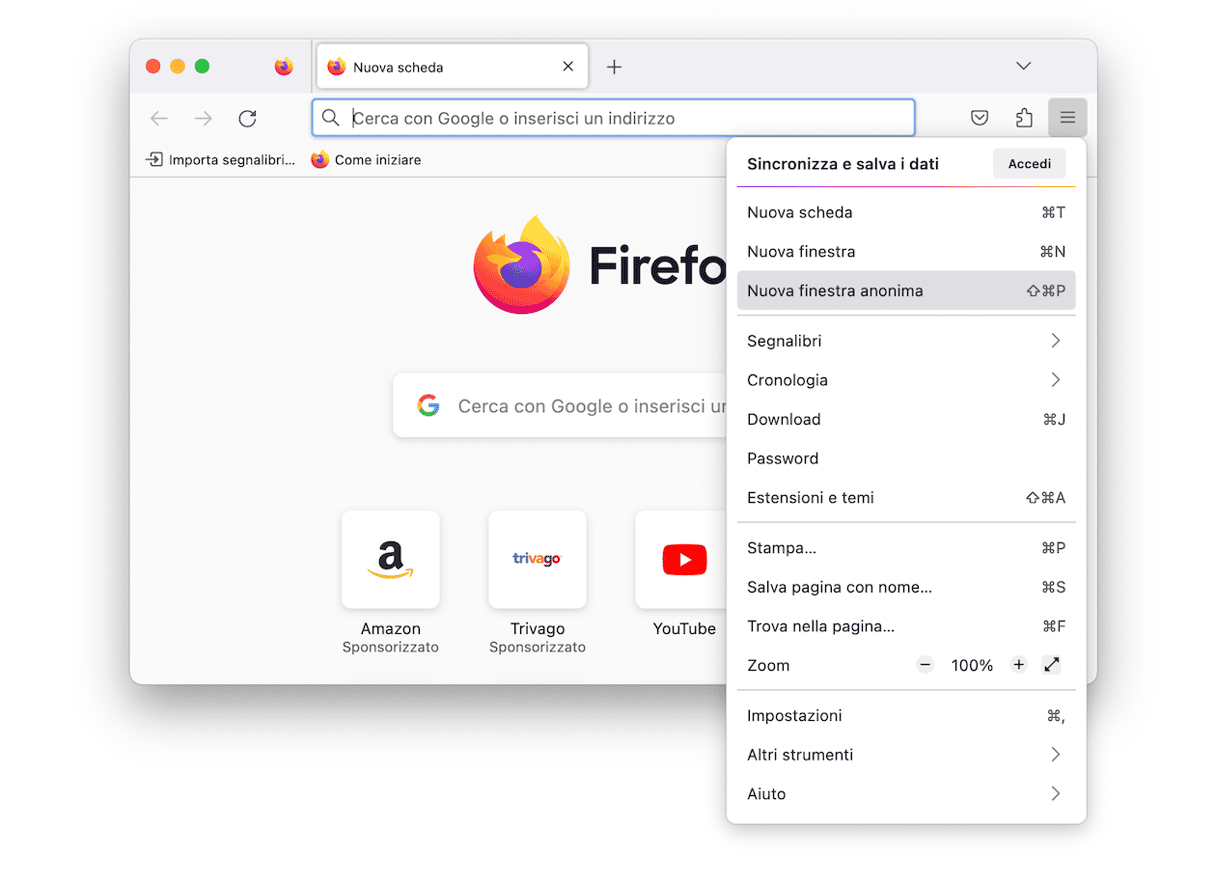Click the forward navigation arrow
The width and height of the screenshot is (1216, 884).
coord(203,118)
